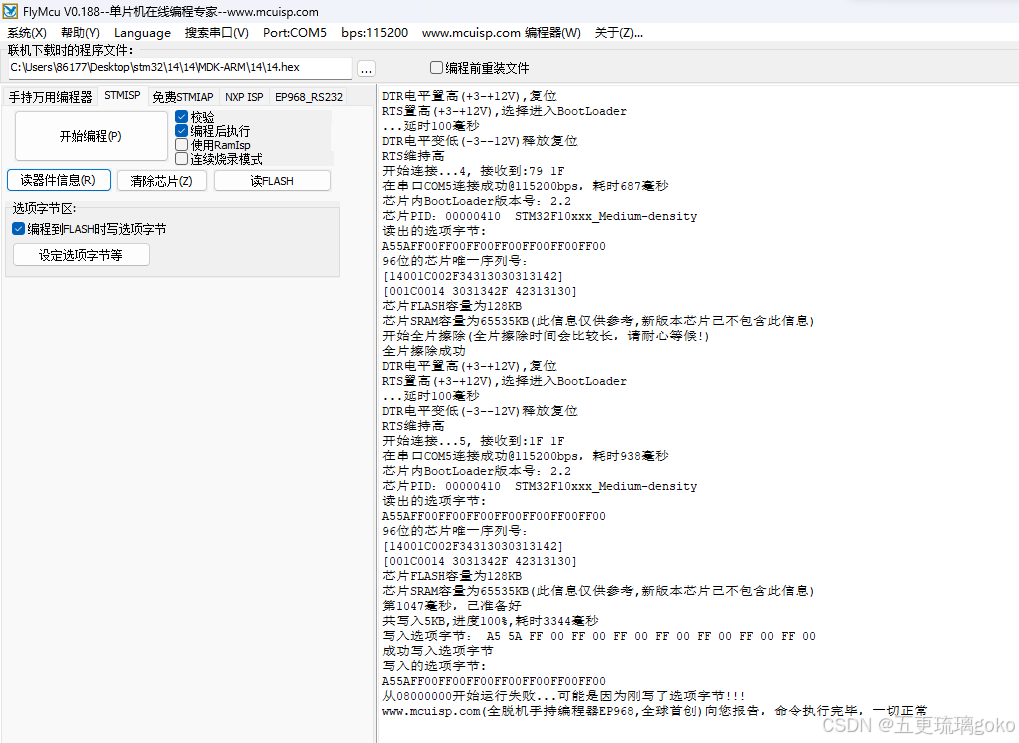
Task: Open the 系统(X) menu
Action: click(x=27, y=33)
